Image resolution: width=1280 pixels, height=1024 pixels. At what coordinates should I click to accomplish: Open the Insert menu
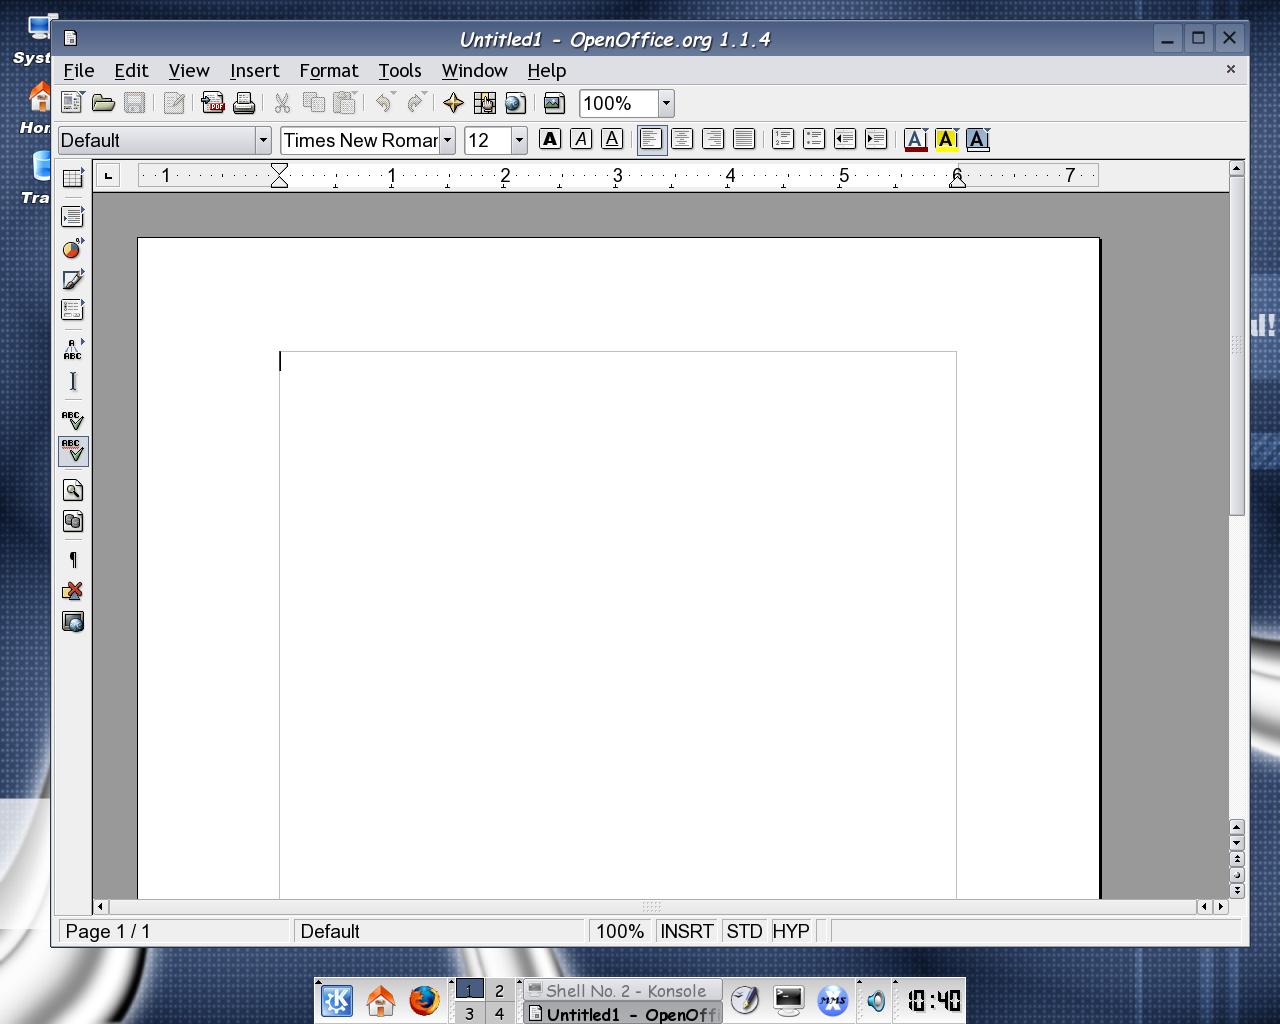click(254, 71)
